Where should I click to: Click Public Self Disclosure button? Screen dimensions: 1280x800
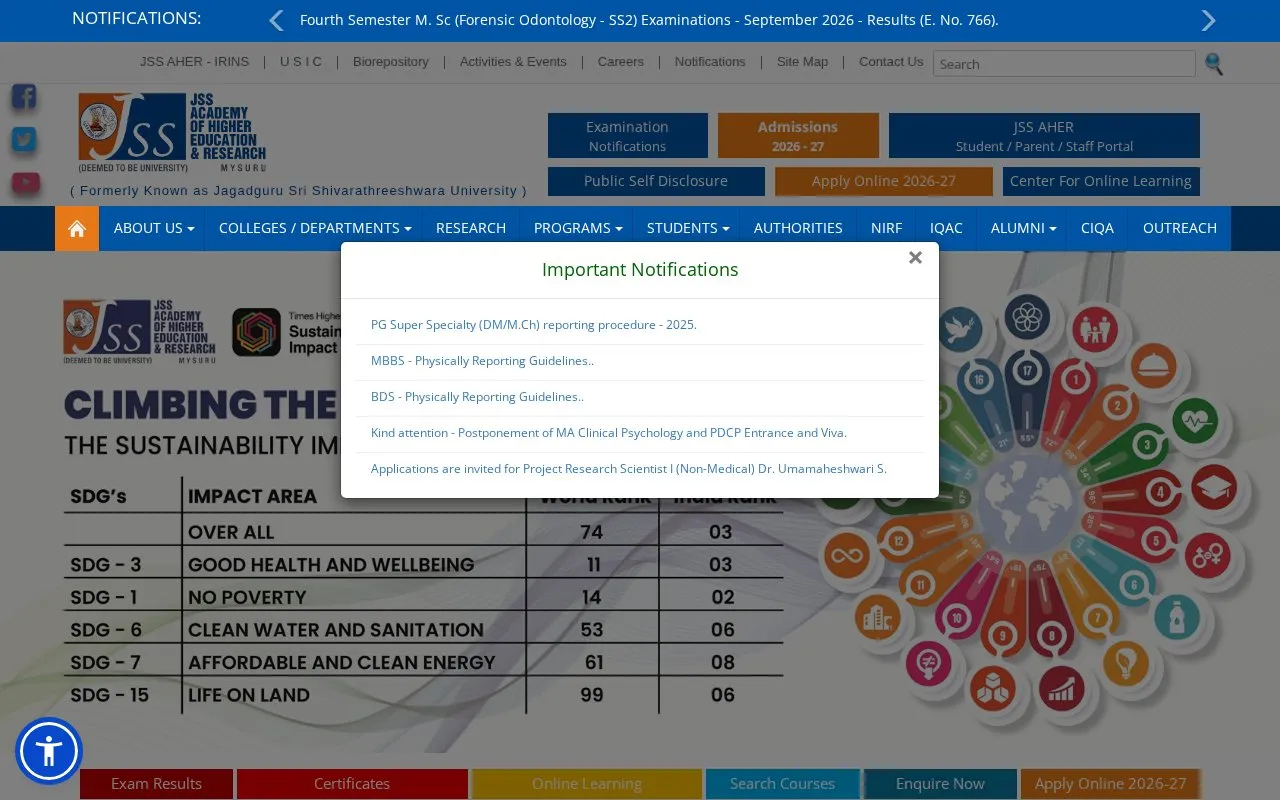pos(656,181)
